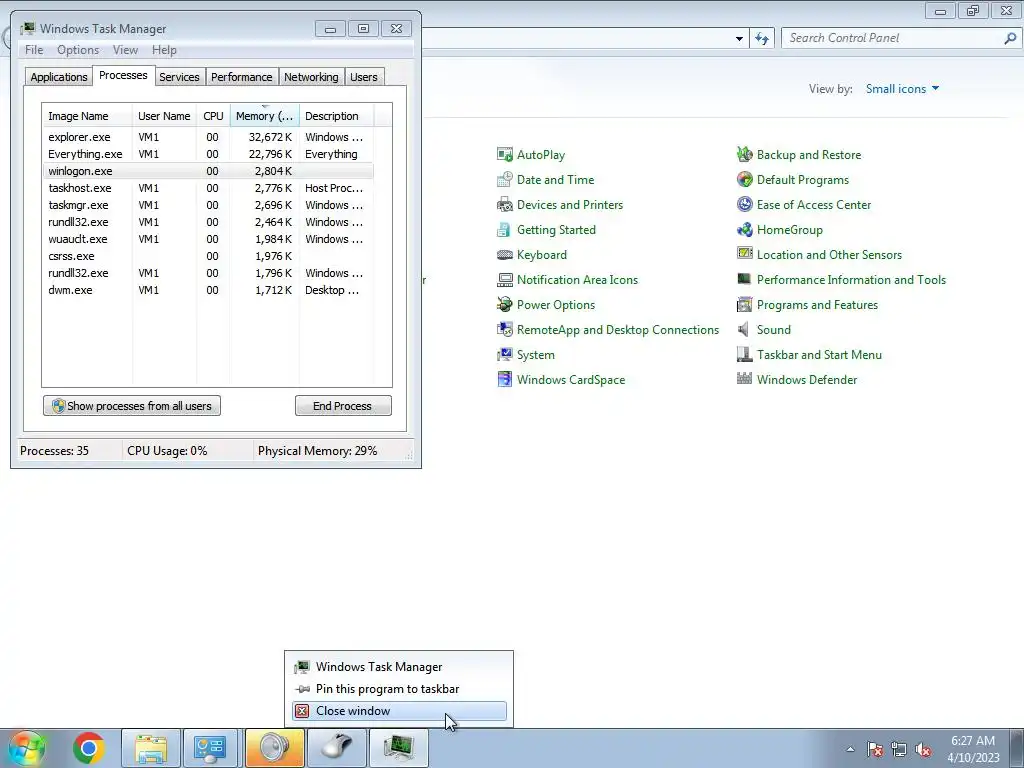Viewport: 1024px width, 768px height.
Task: Open Programs and Features icon
Action: pyautogui.click(x=744, y=305)
